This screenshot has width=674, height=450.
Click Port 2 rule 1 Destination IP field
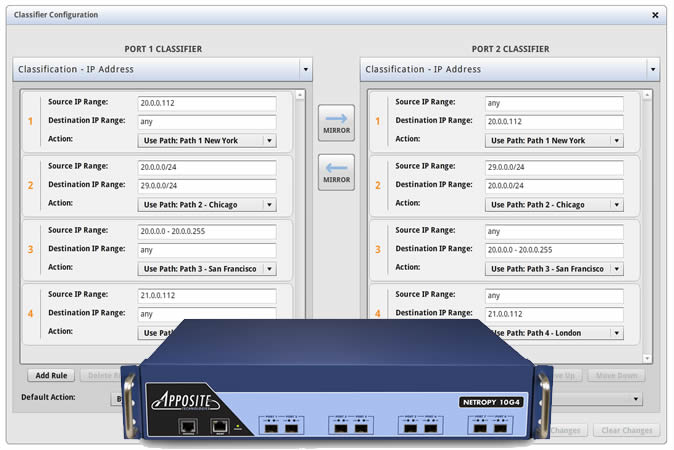(x=553, y=122)
